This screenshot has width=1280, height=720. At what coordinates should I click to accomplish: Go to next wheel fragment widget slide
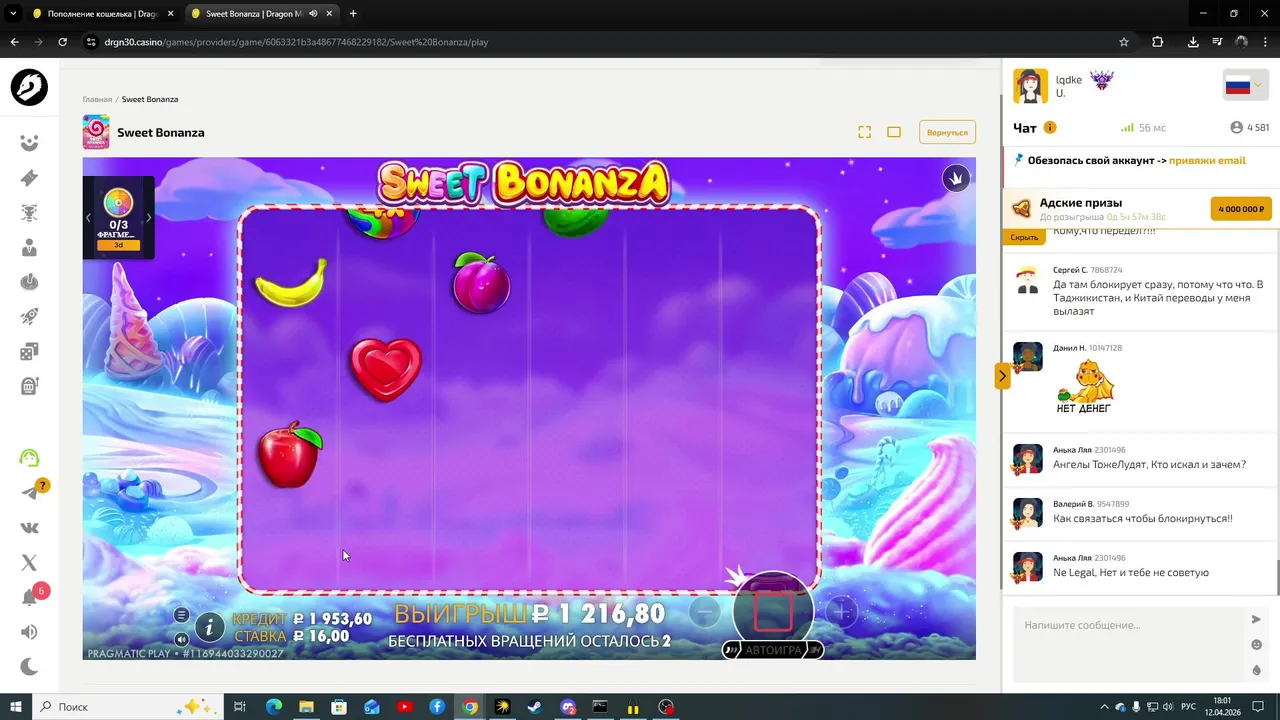coord(149,217)
